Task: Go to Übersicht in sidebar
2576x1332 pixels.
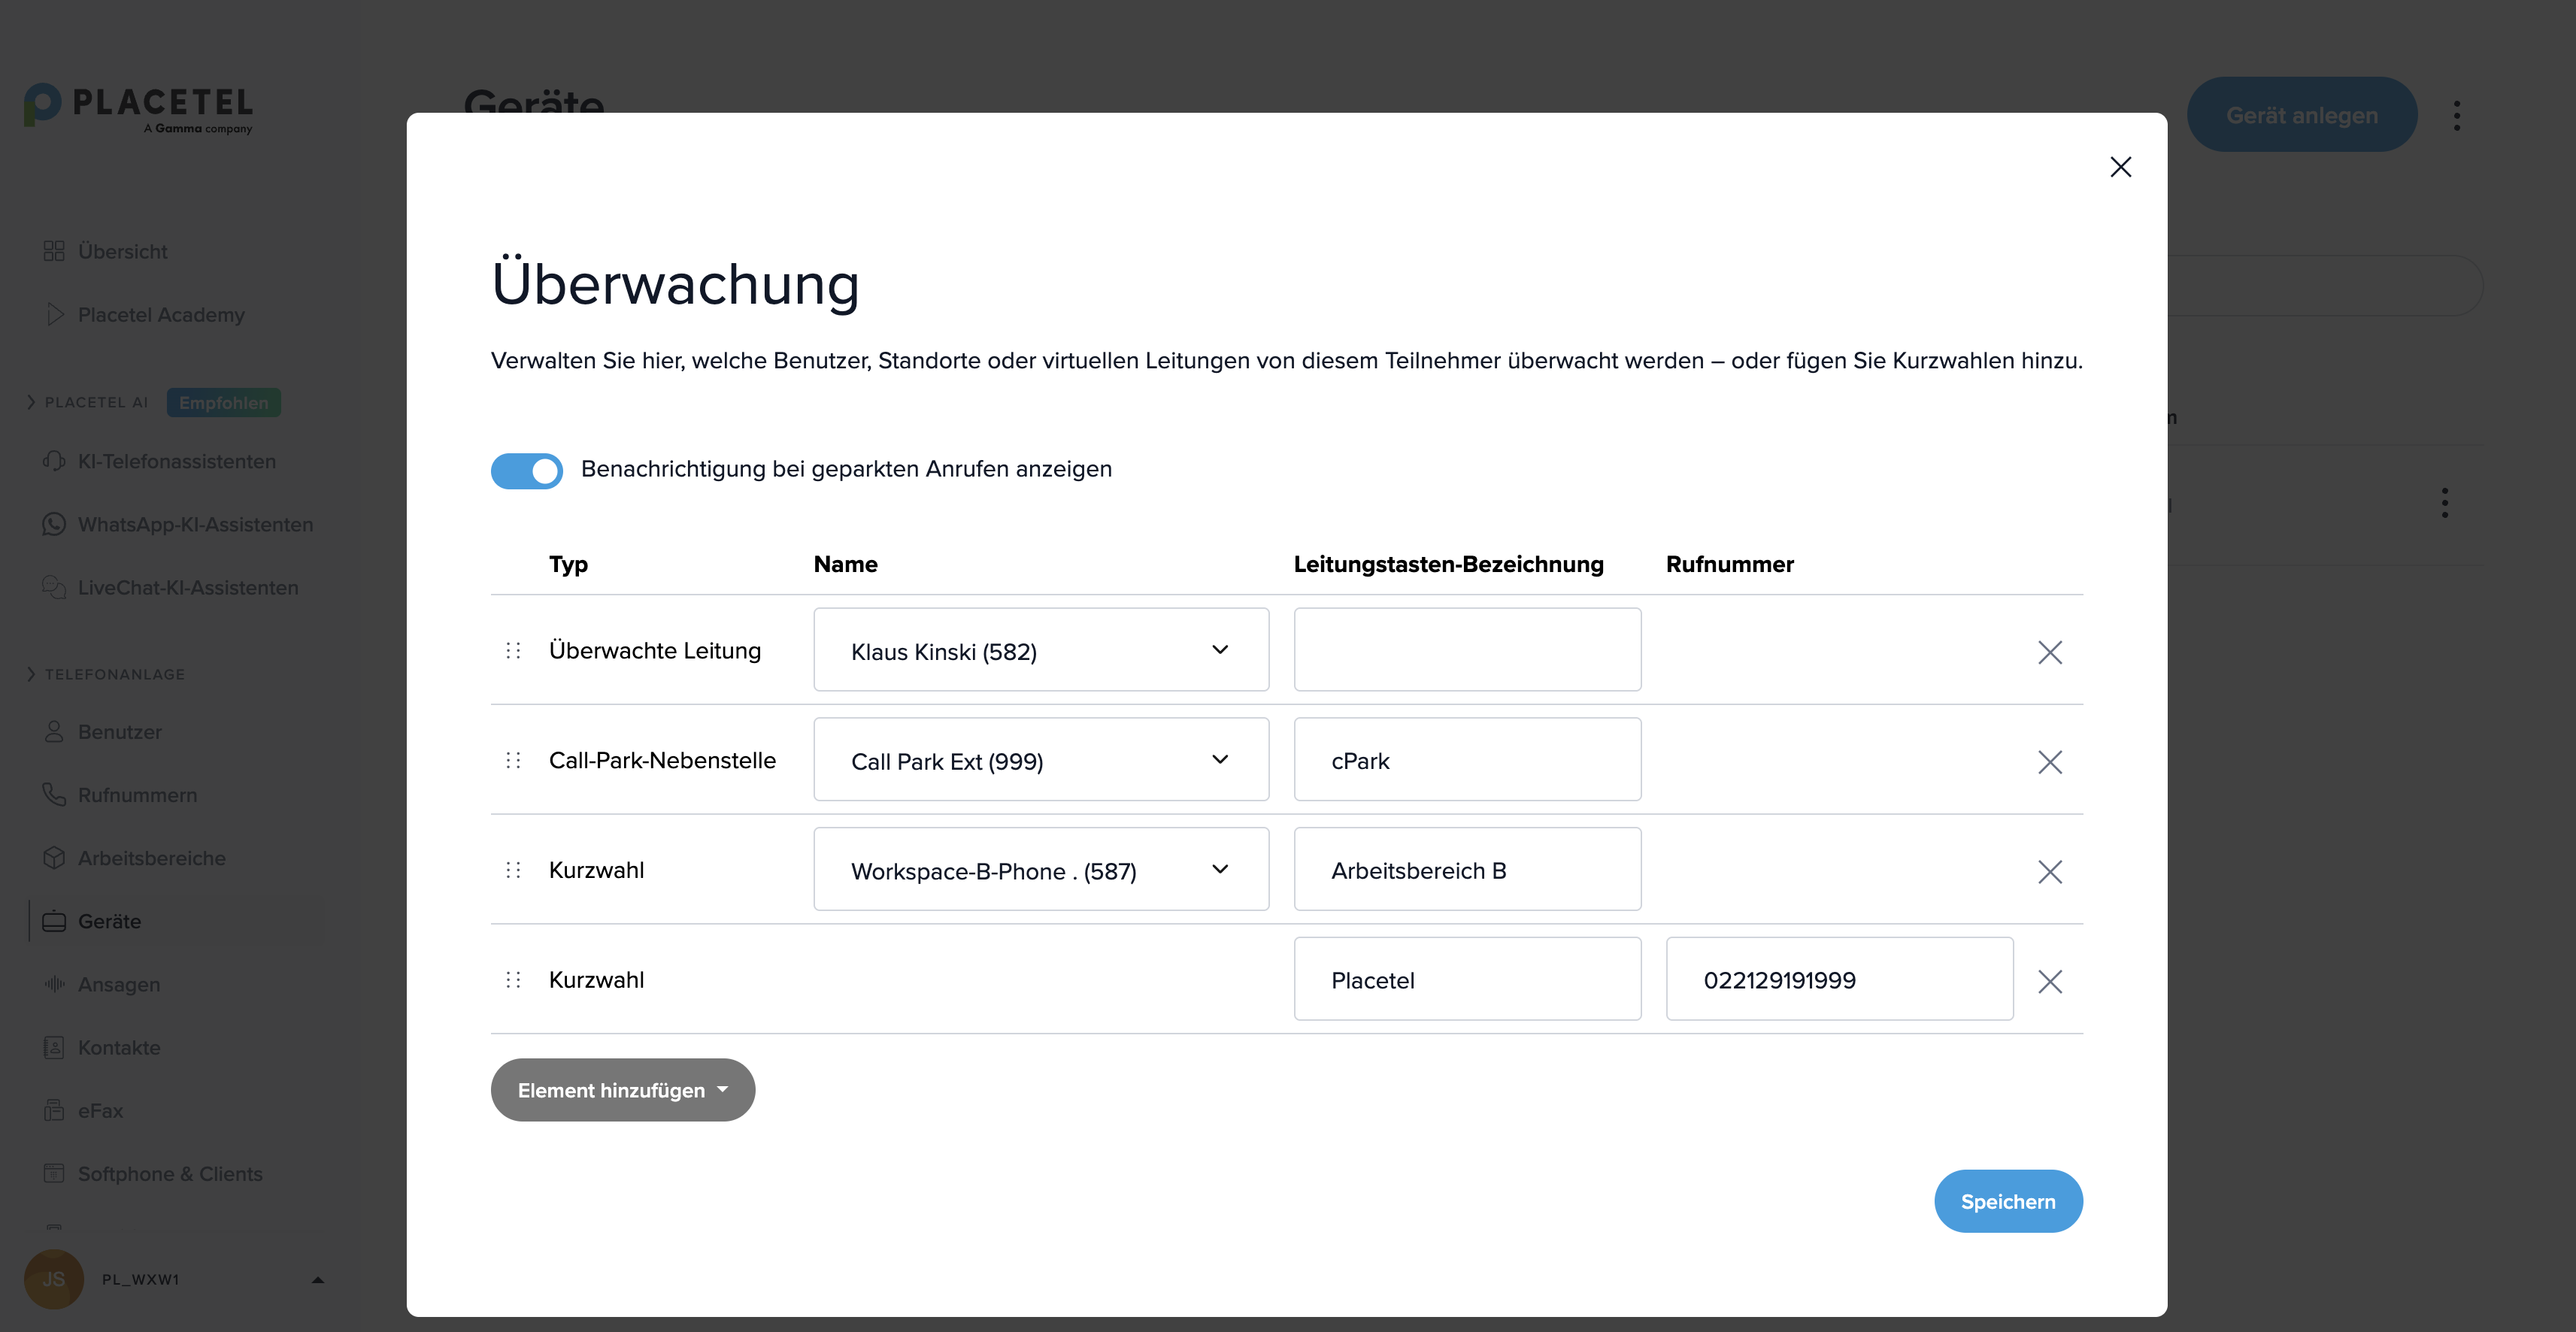Action: (x=122, y=252)
